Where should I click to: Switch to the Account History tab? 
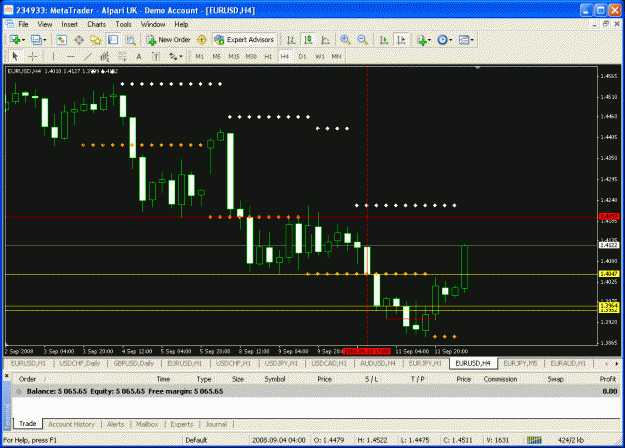point(72,424)
